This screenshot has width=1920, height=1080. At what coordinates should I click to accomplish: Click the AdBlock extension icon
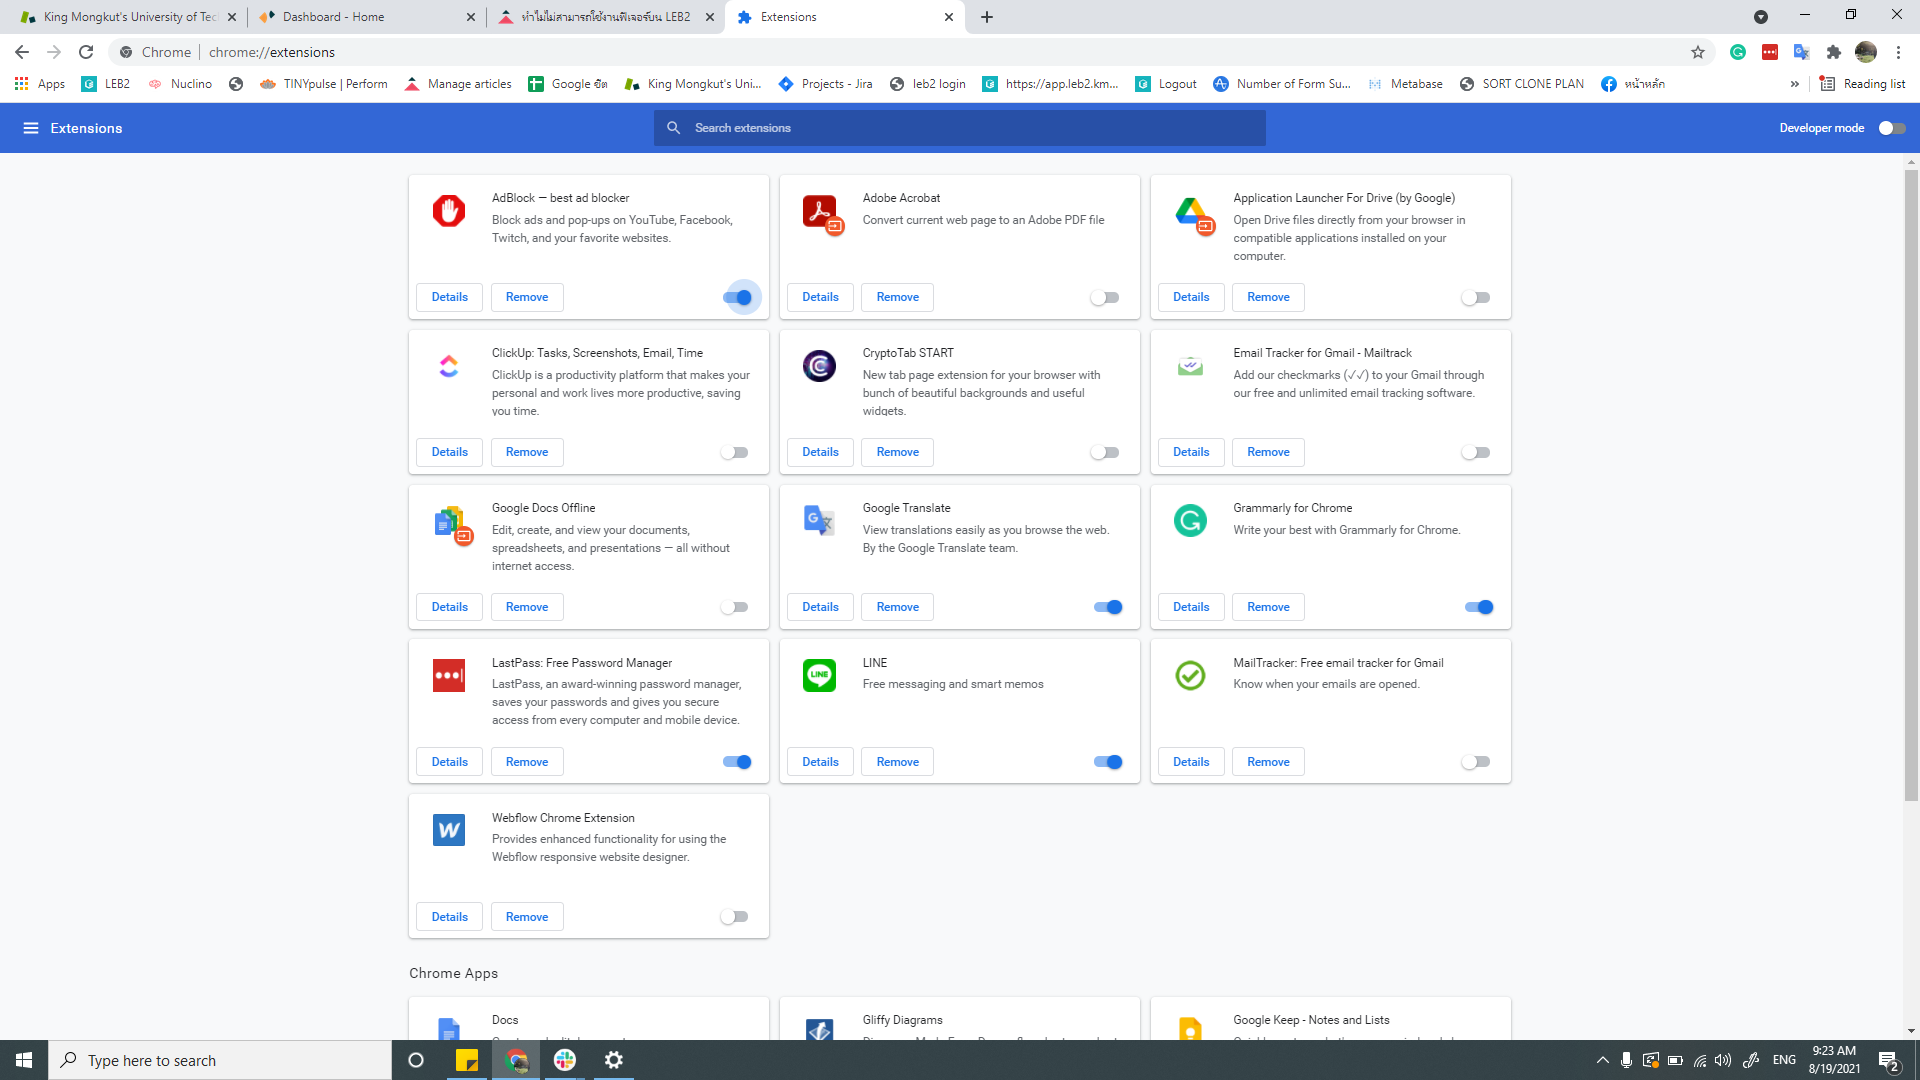(449, 211)
